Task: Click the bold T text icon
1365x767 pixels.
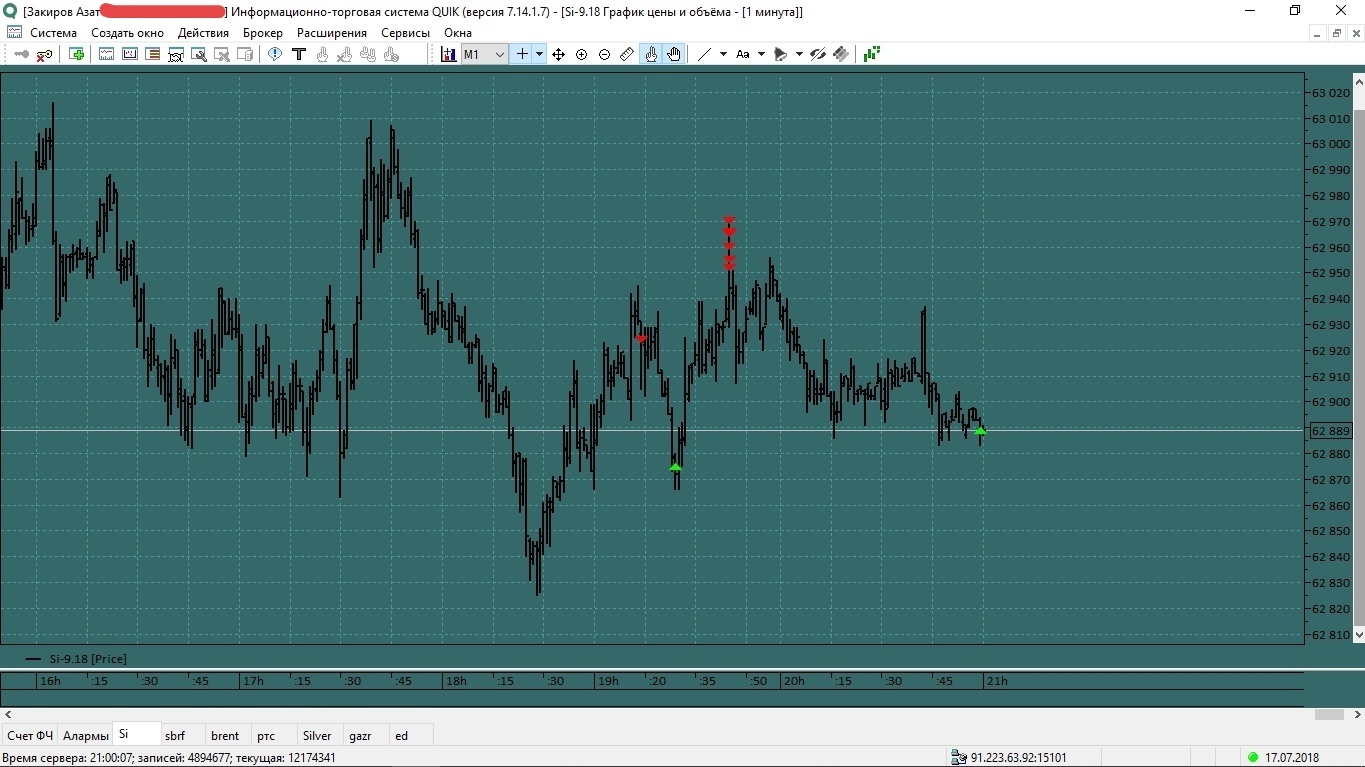Action: [298, 54]
